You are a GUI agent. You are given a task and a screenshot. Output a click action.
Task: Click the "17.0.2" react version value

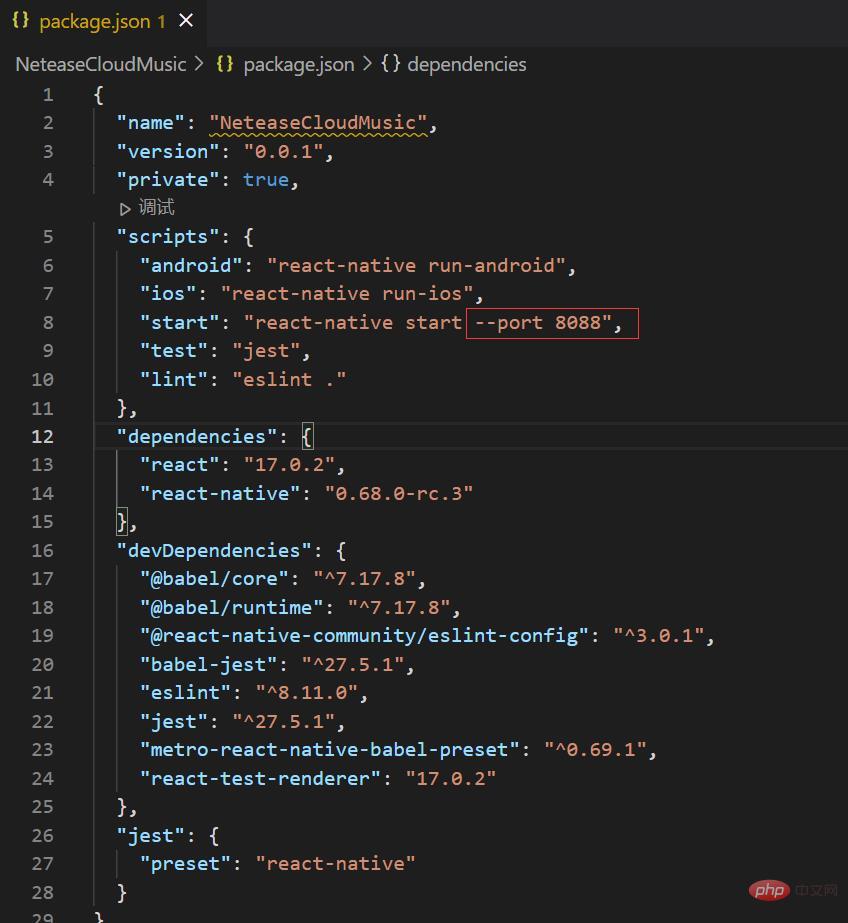(x=290, y=465)
